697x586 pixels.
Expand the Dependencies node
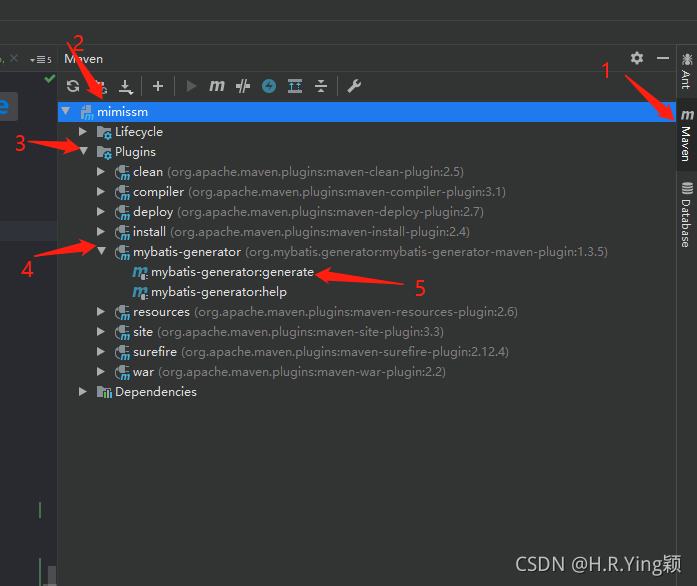83,391
